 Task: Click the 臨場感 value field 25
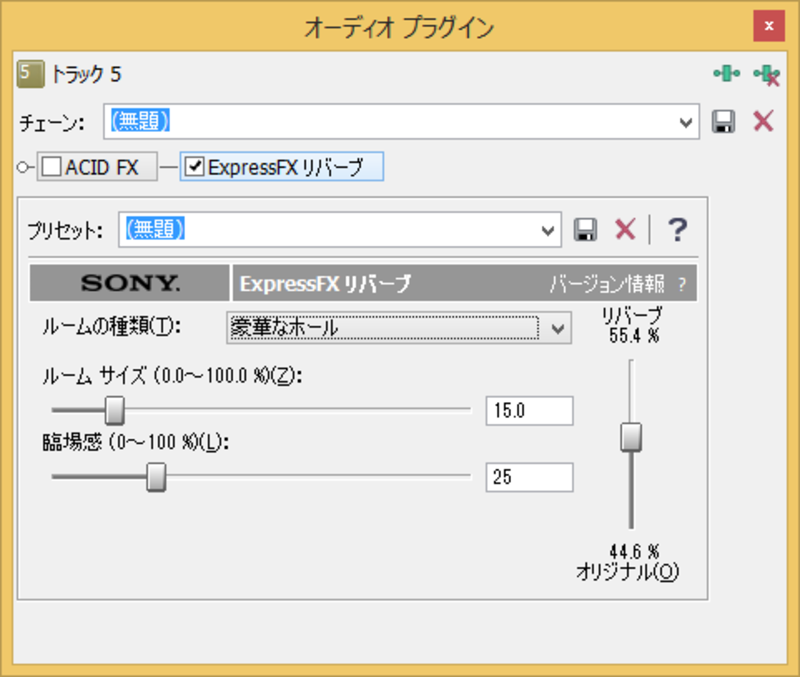(x=530, y=478)
